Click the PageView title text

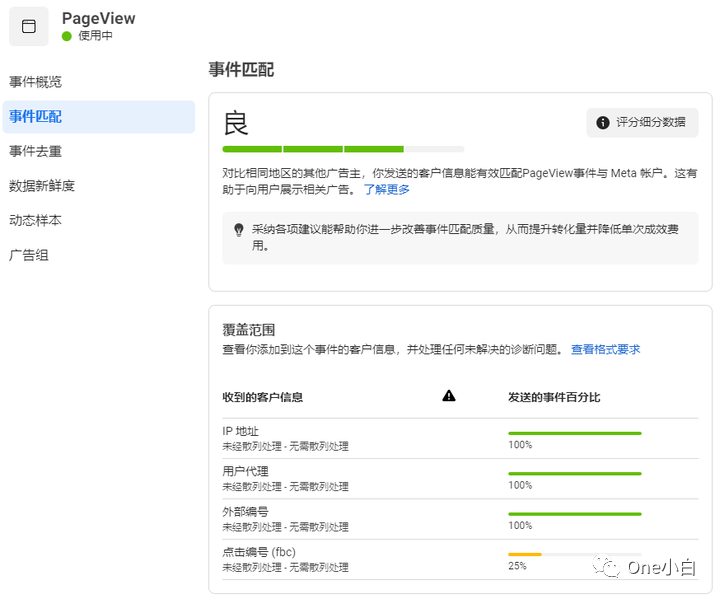pos(99,18)
